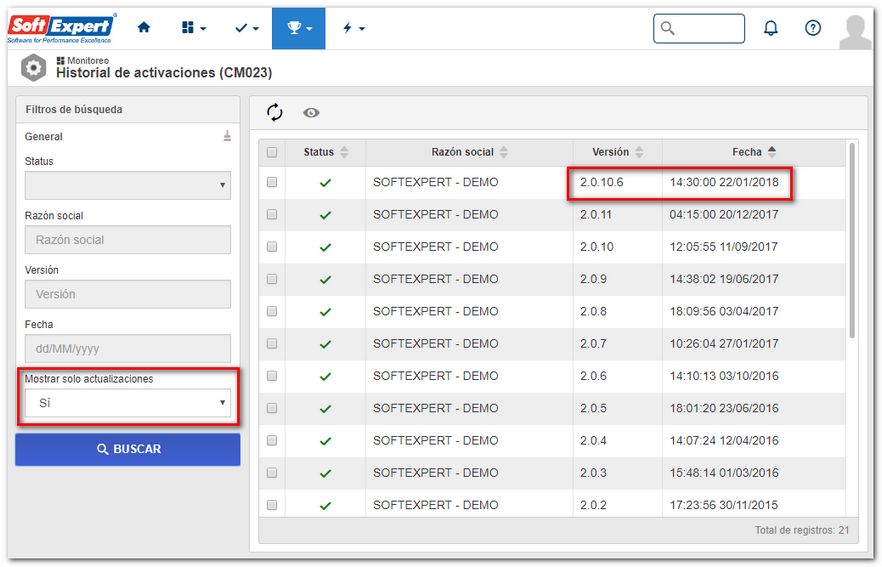Click the top search box

699,28
